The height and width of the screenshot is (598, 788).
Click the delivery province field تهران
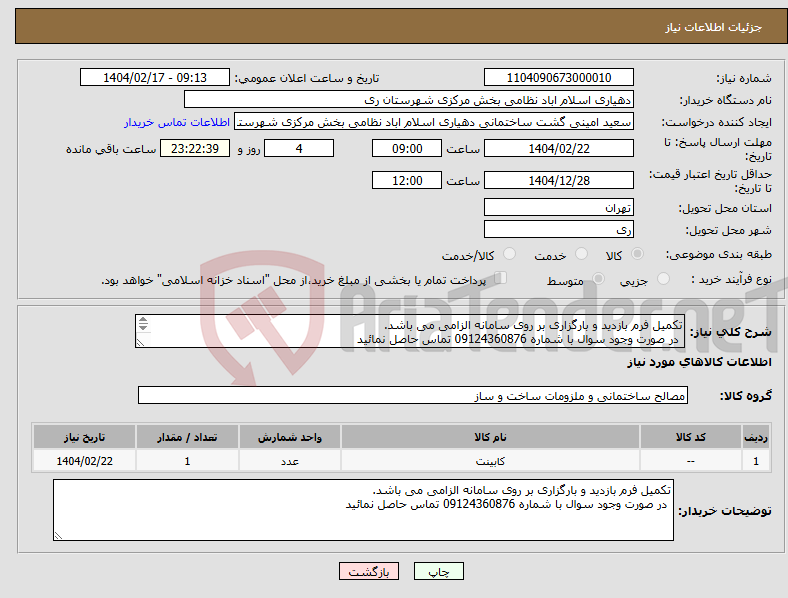click(x=558, y=207)
